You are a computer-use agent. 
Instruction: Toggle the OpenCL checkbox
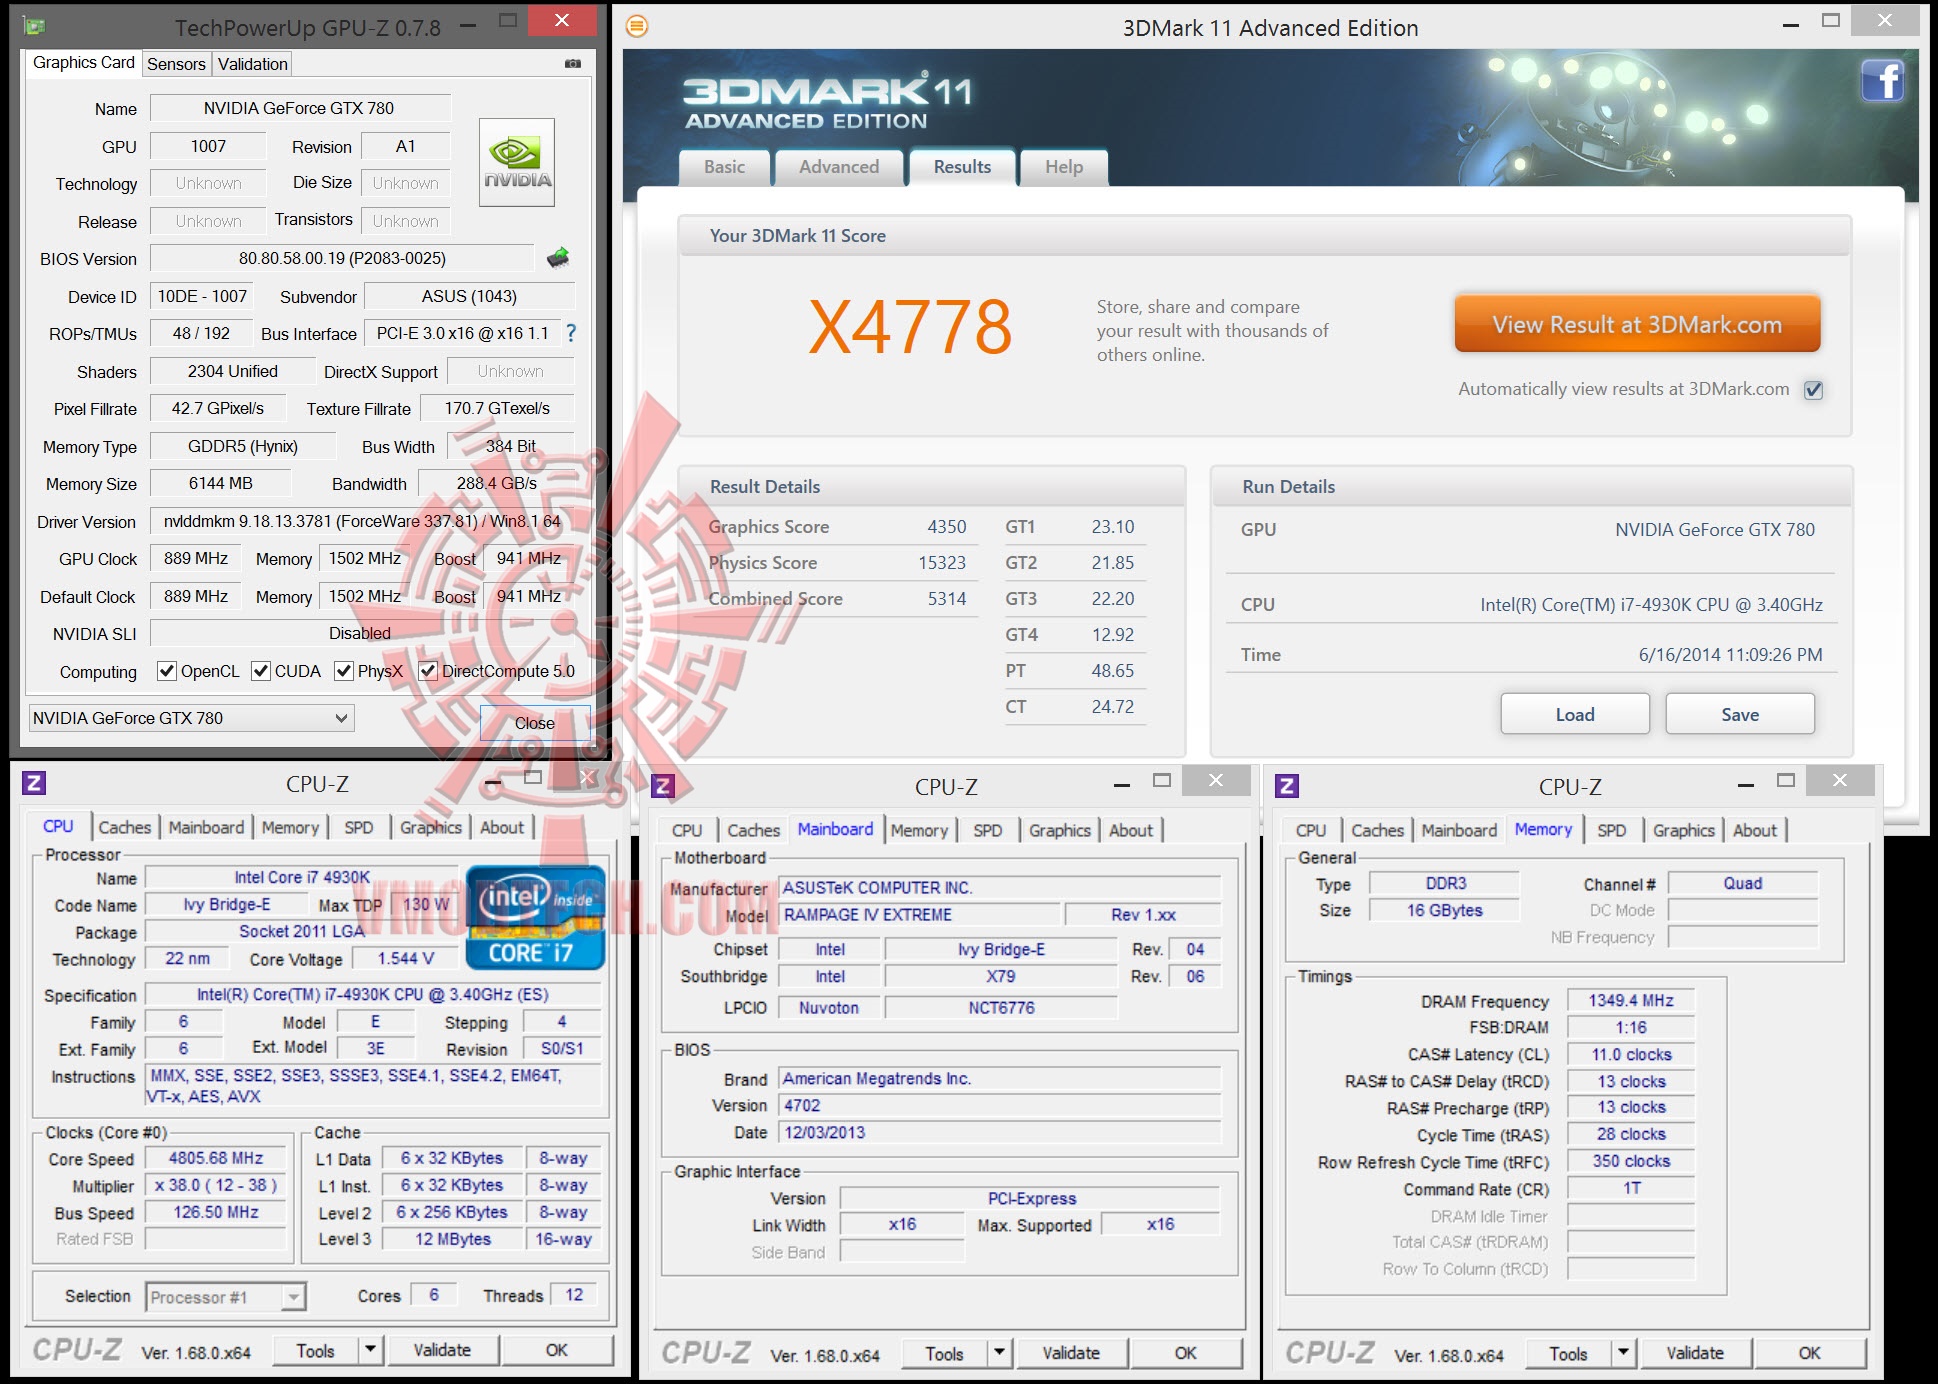pyautogui.click(x=167, y=671)
